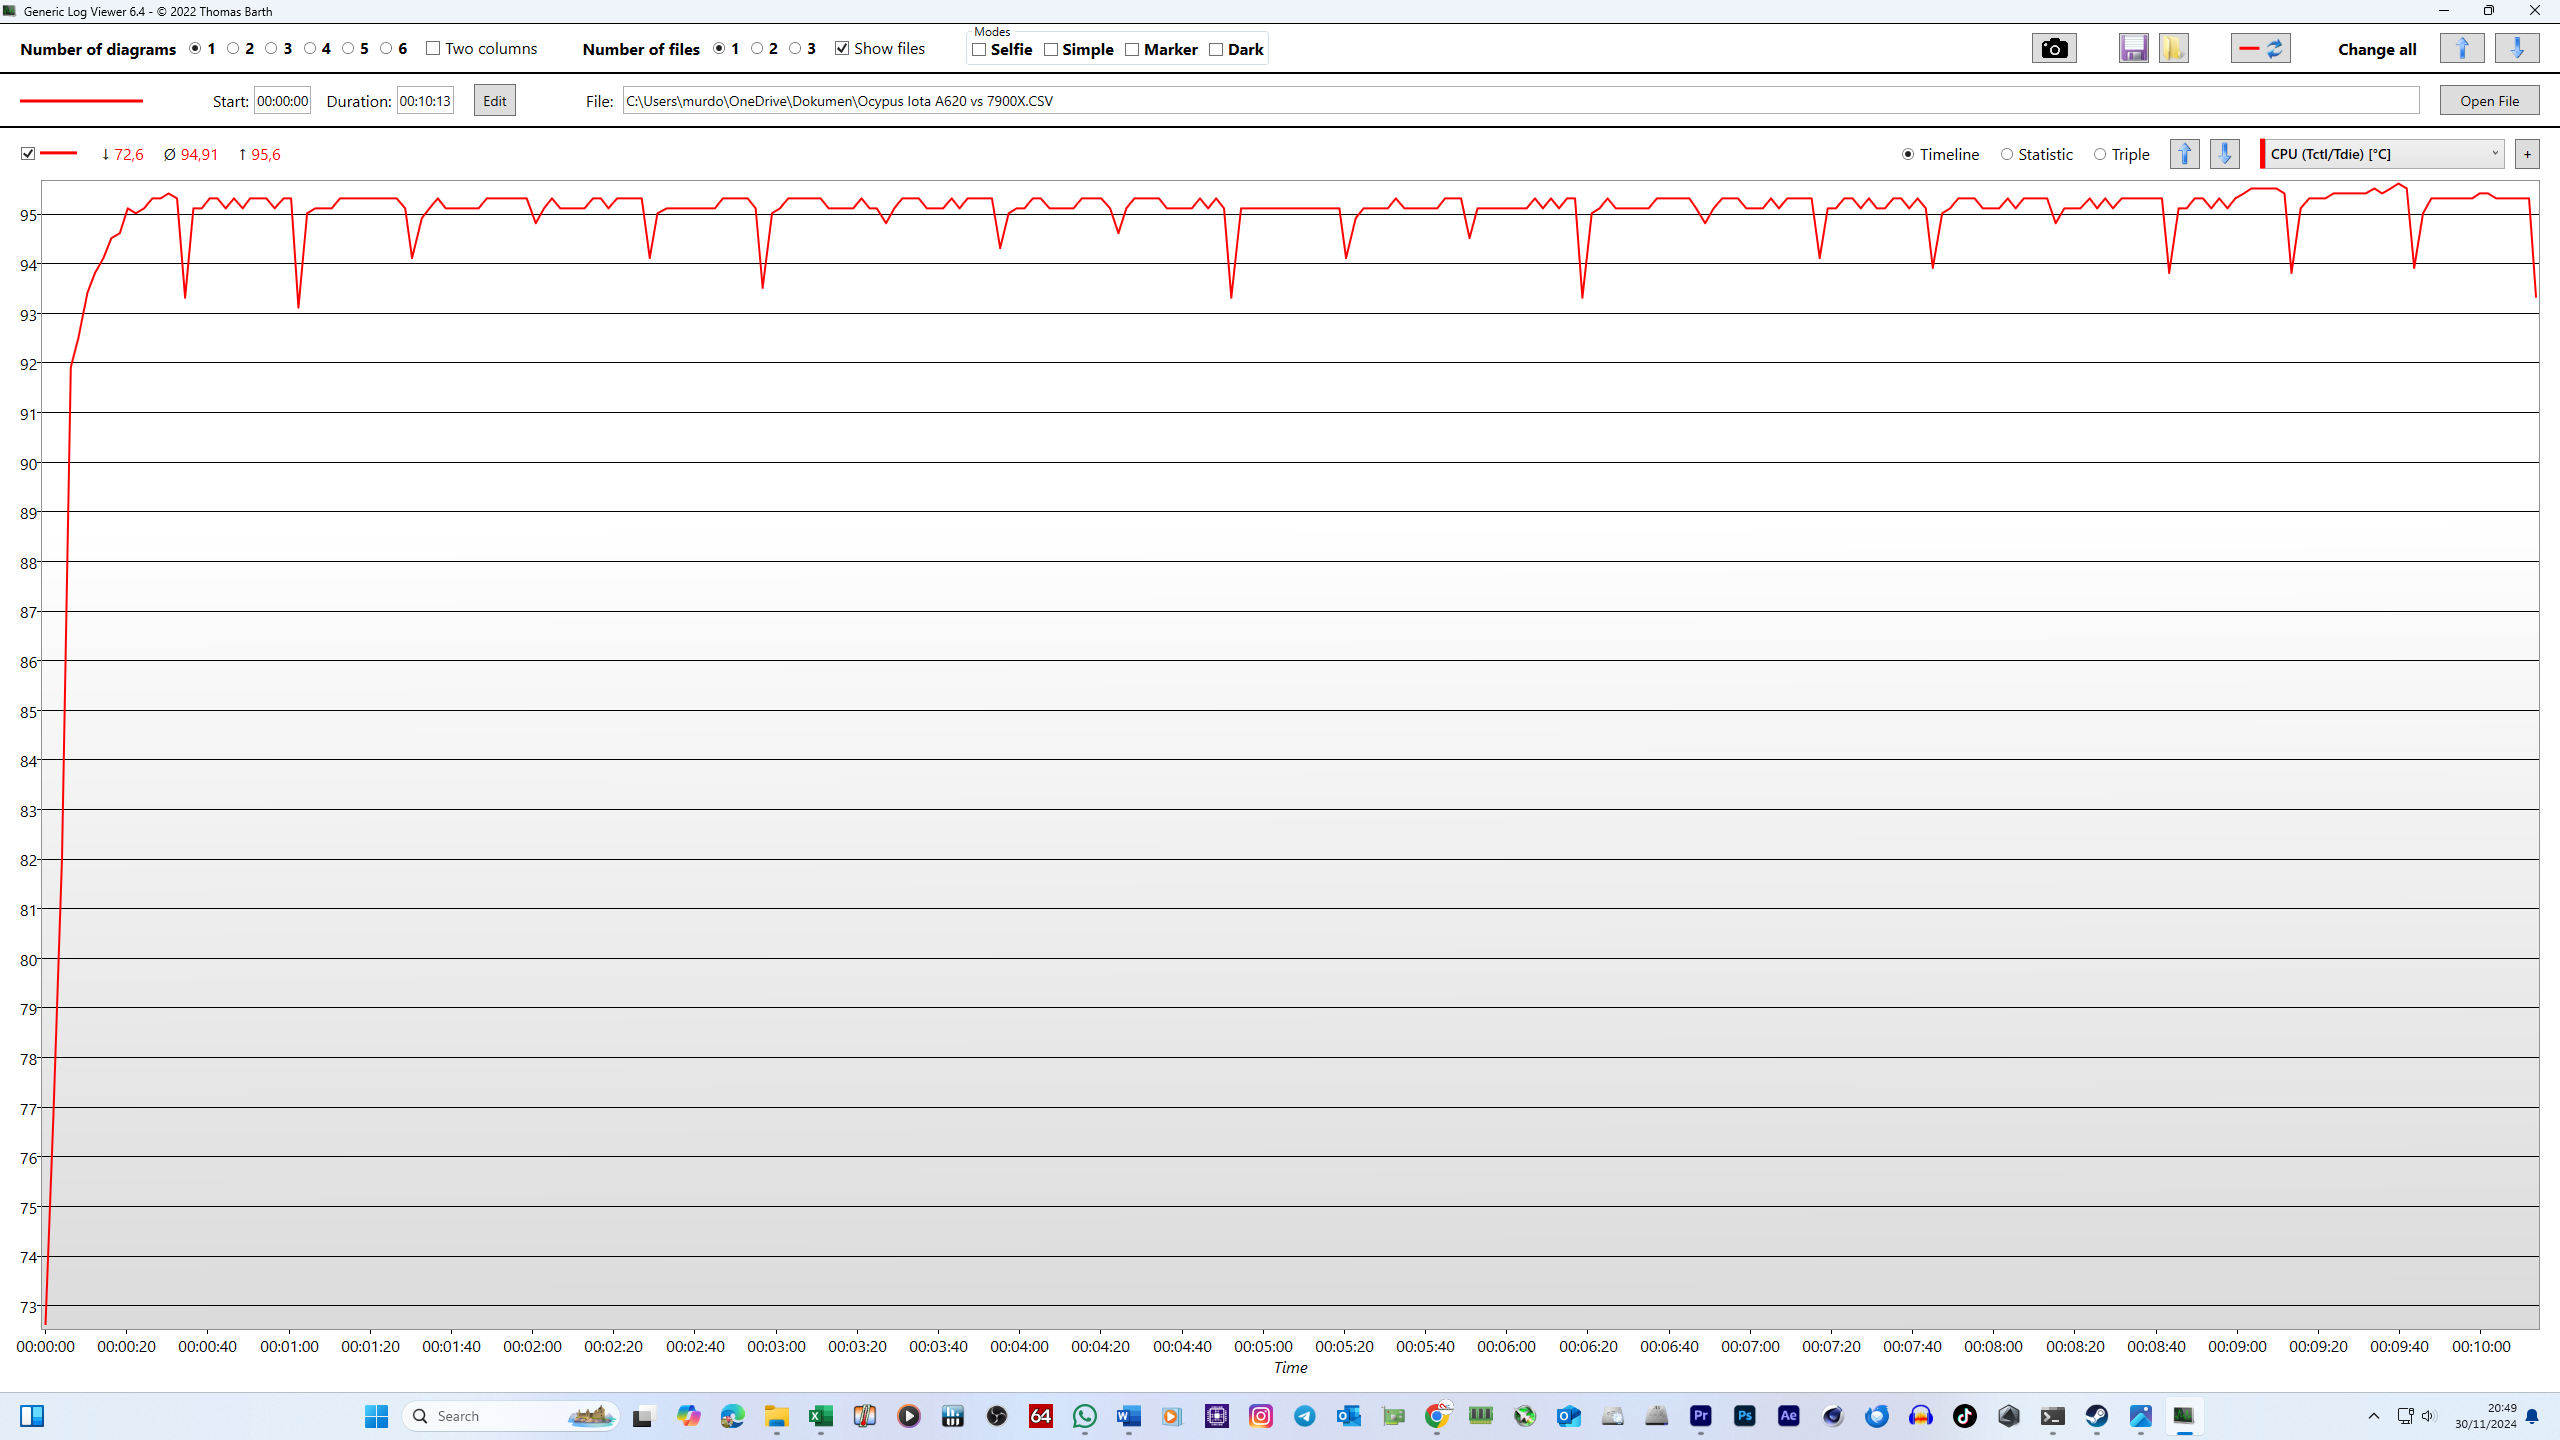Select the Statistic view radio button
This screenshot has width=2560, height=1440.
[x=2006, y=154]
